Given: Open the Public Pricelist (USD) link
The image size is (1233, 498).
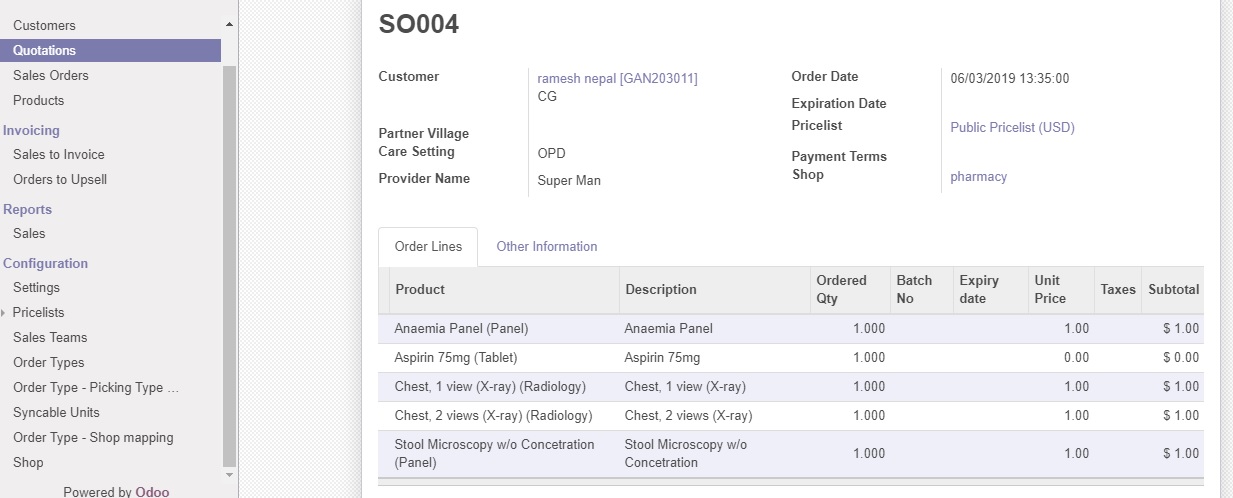Looking at the screenshot, I should (x=1012, y=127).
